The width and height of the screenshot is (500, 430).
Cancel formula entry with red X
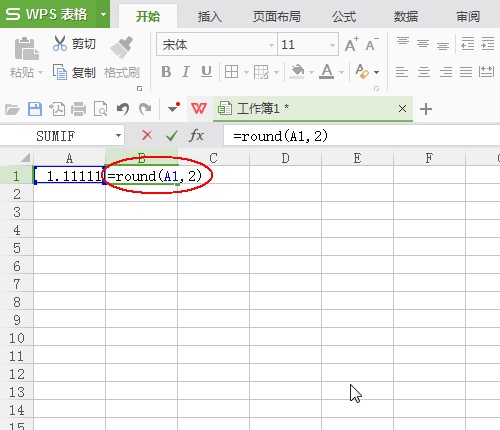point(147,135)
